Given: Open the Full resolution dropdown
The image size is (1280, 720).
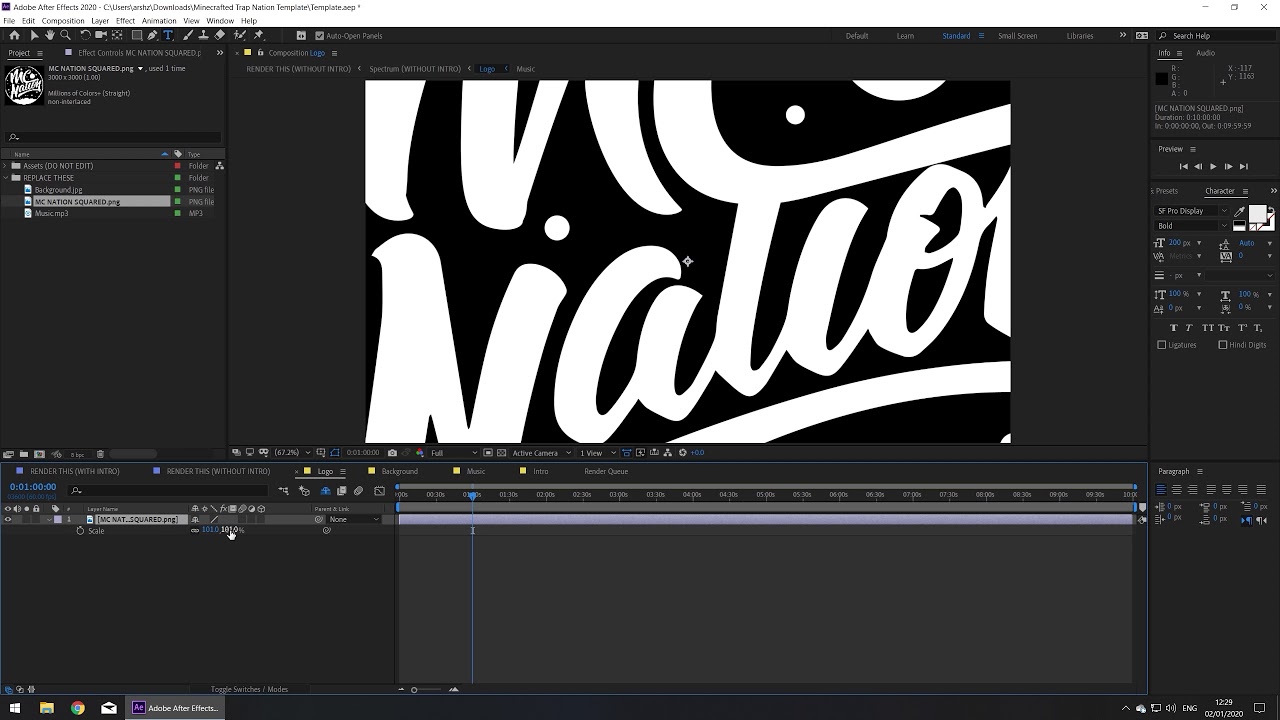Looking at the screenshot, I should [x=452, y=453].
